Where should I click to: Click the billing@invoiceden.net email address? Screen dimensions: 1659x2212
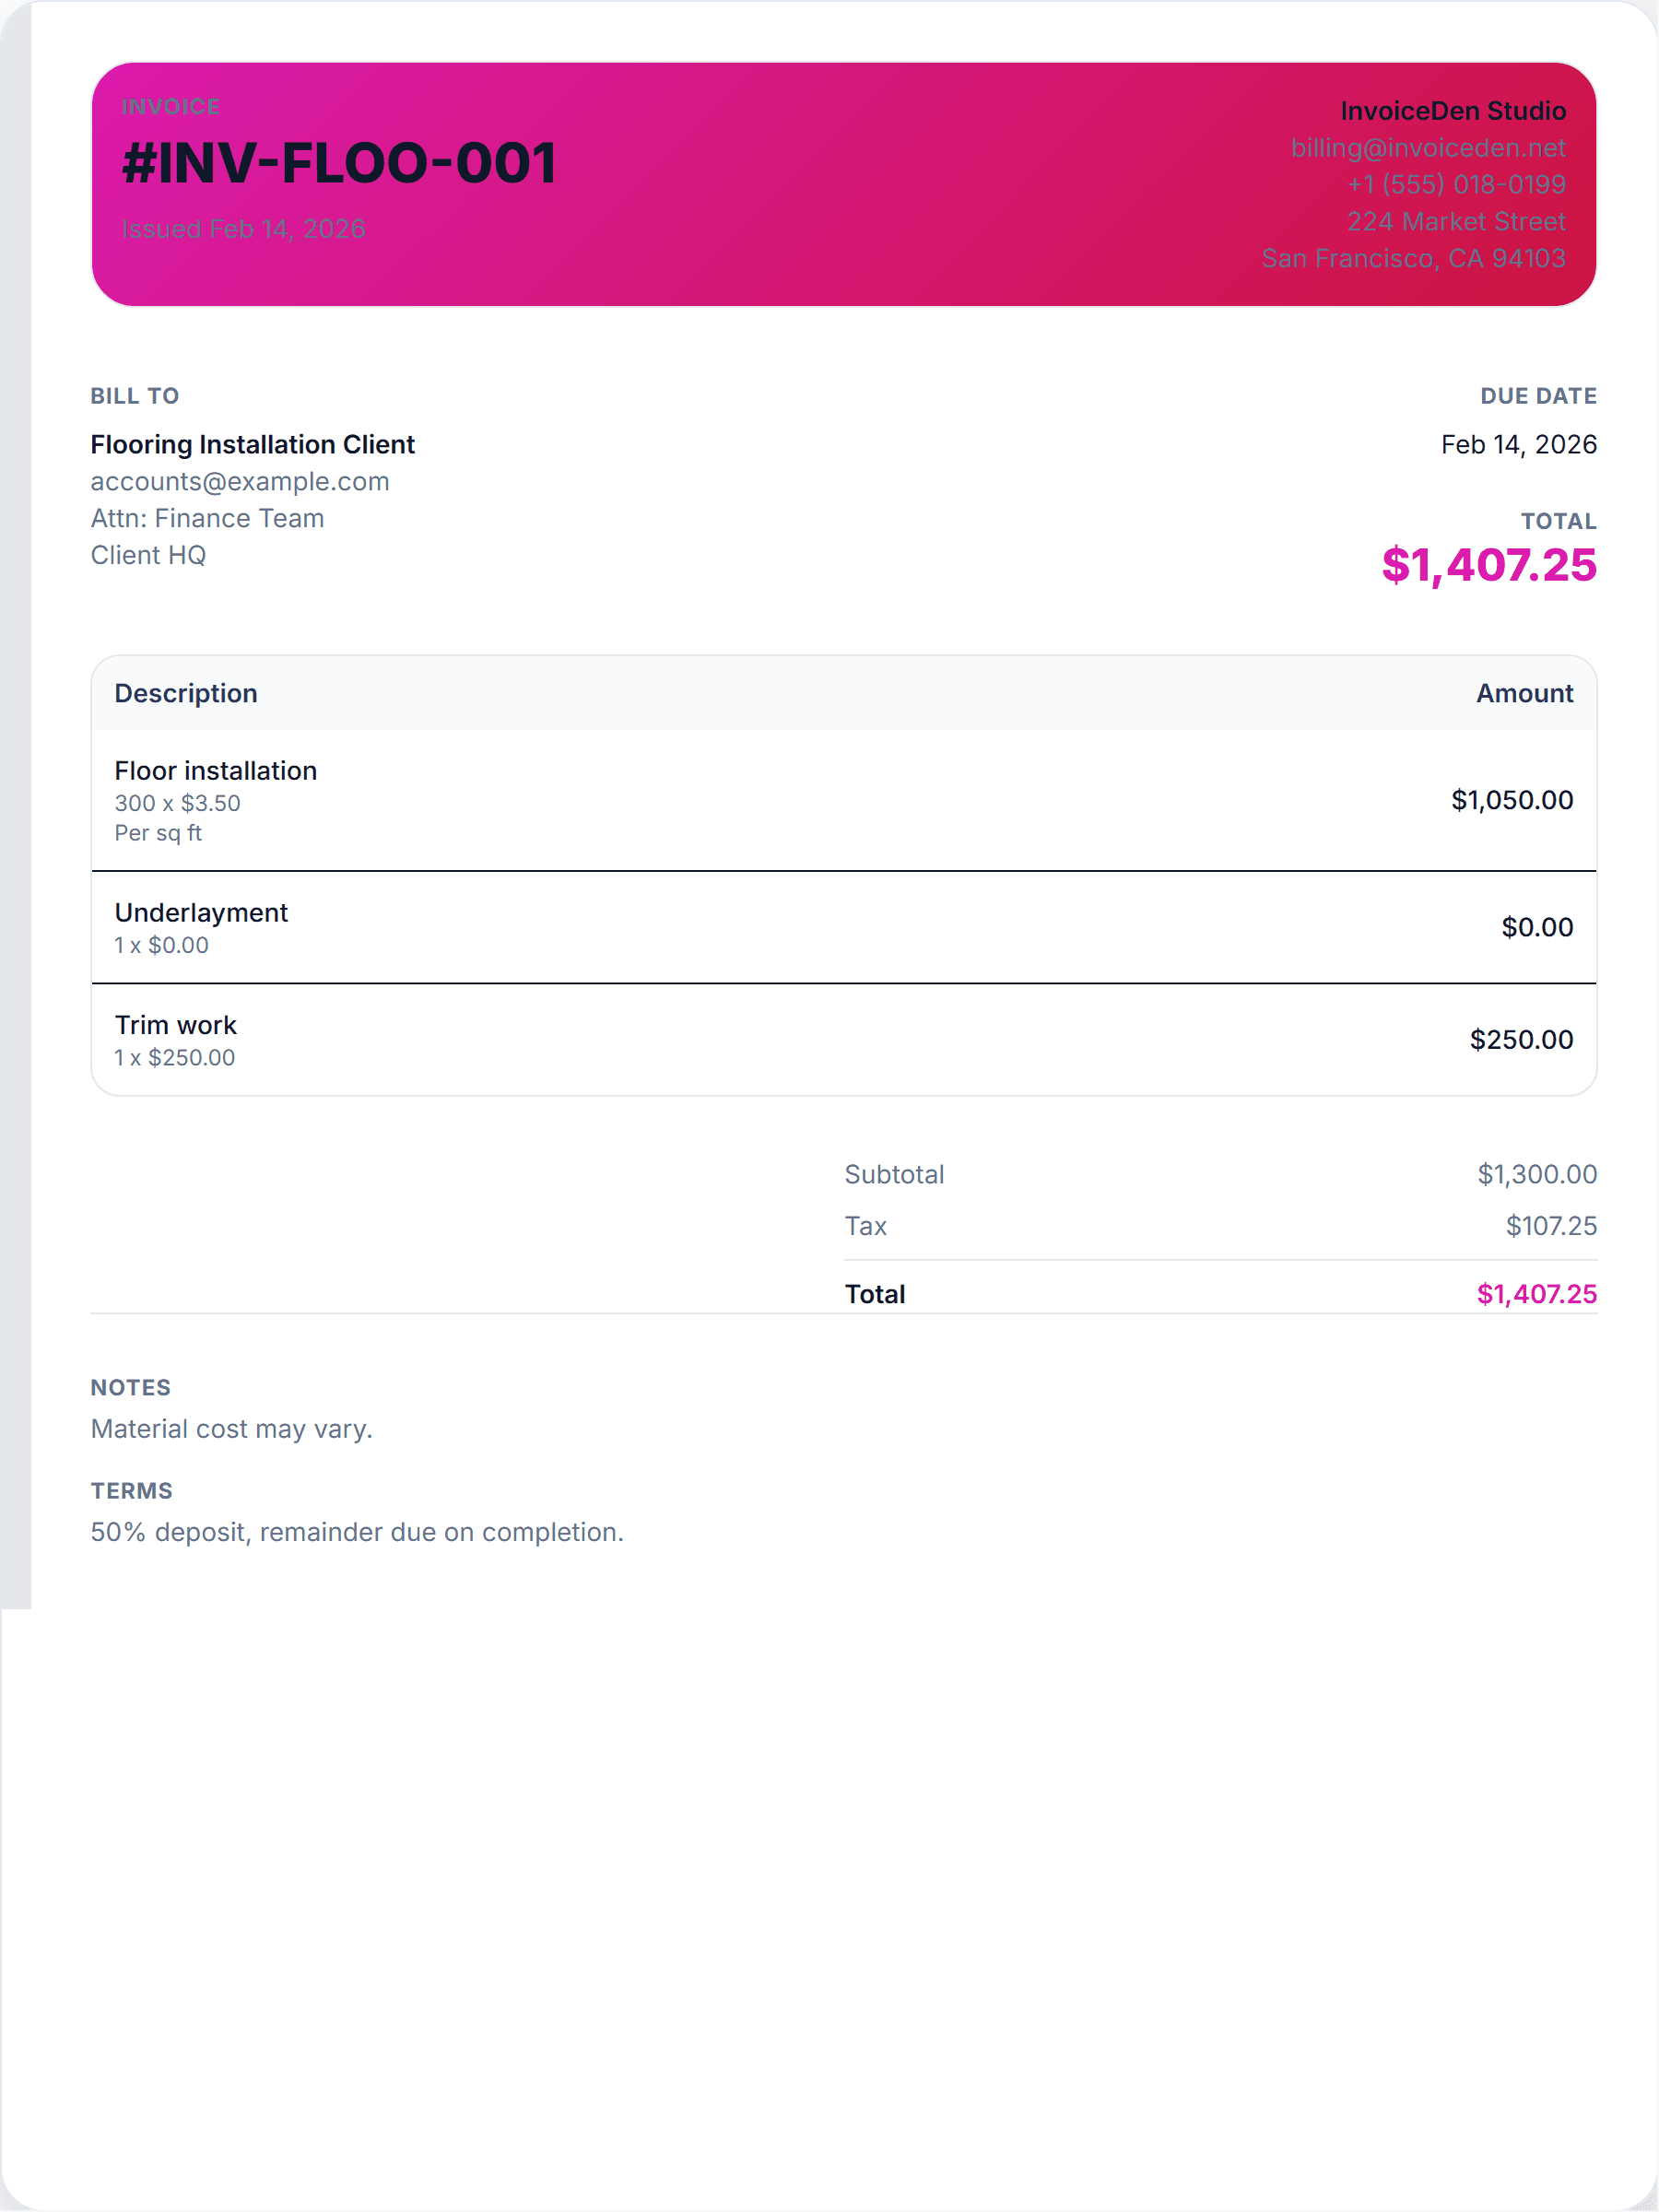tap(1427, 148)
